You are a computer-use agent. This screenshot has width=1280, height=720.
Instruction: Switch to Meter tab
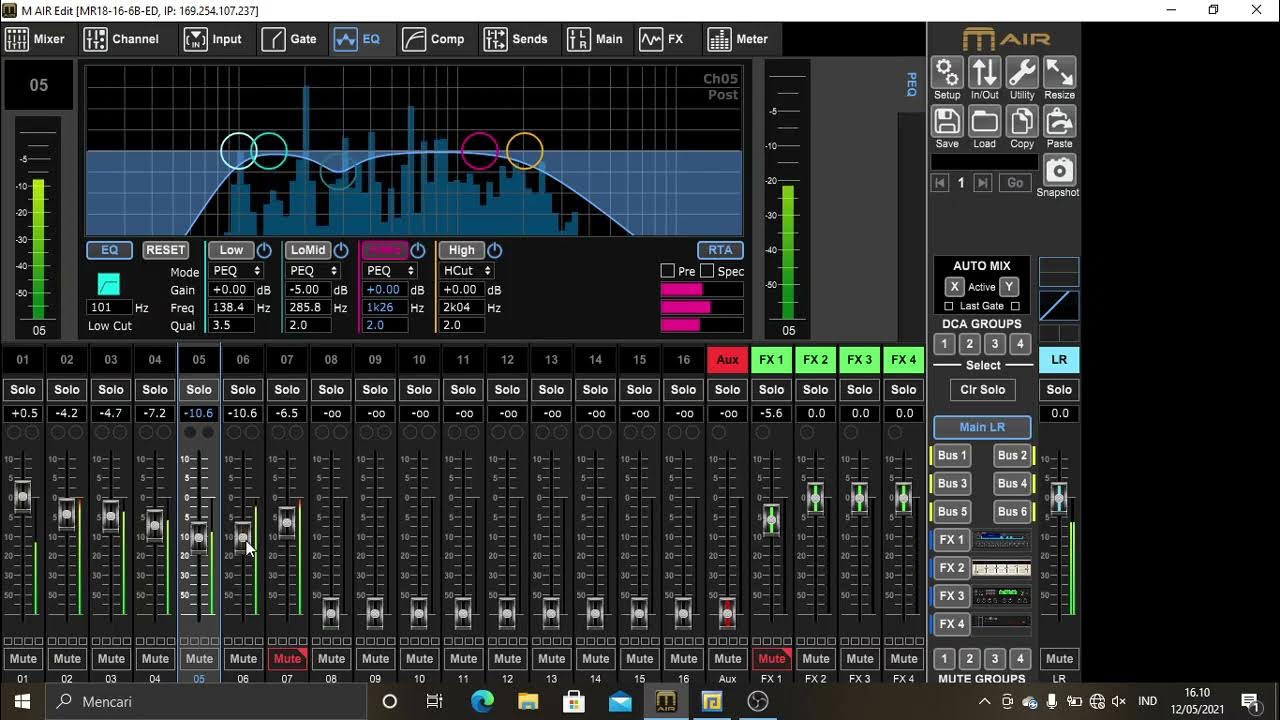tap(738, 39)
